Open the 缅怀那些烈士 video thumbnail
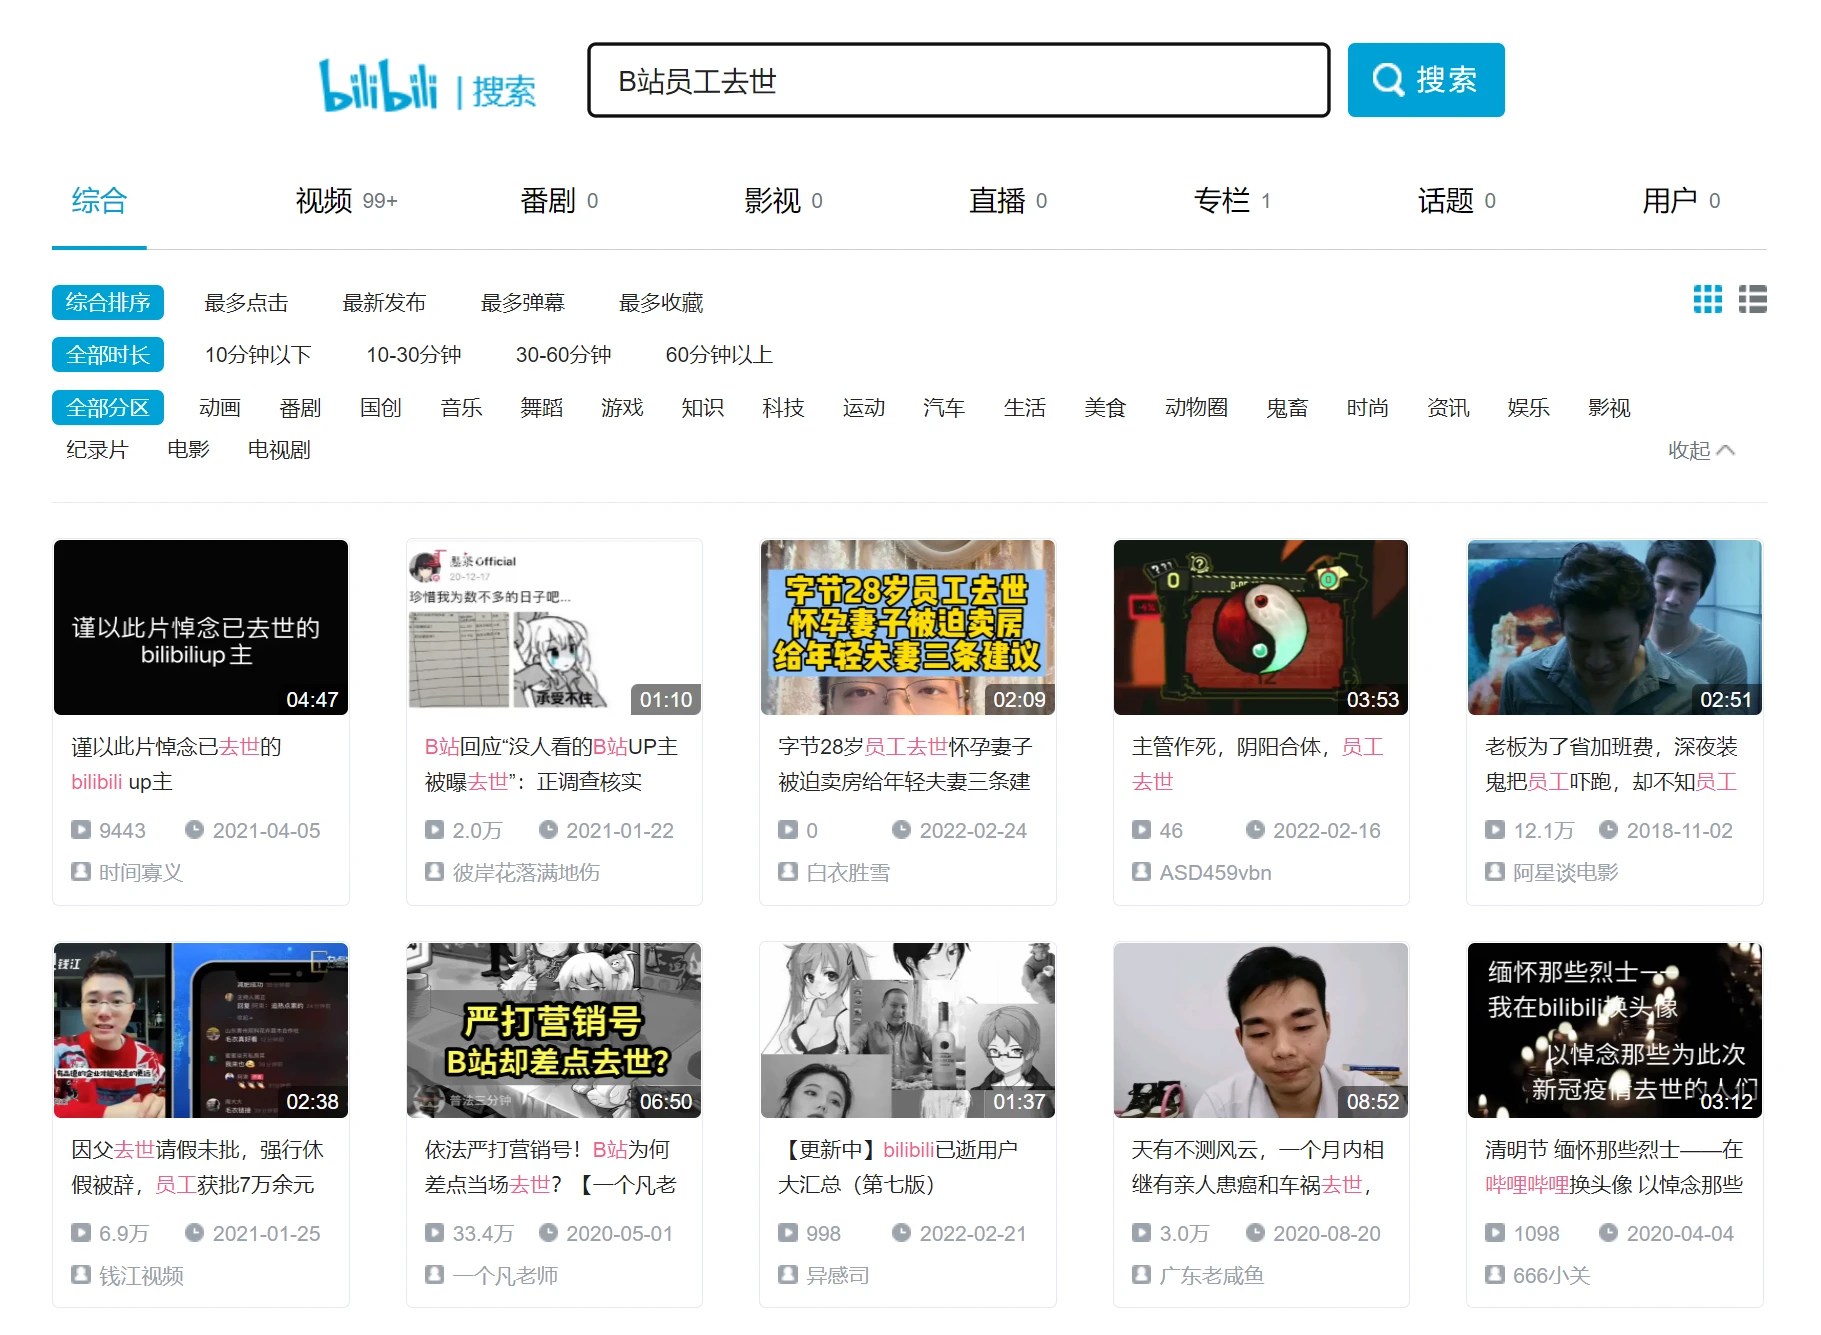 pos(1615,1030)
